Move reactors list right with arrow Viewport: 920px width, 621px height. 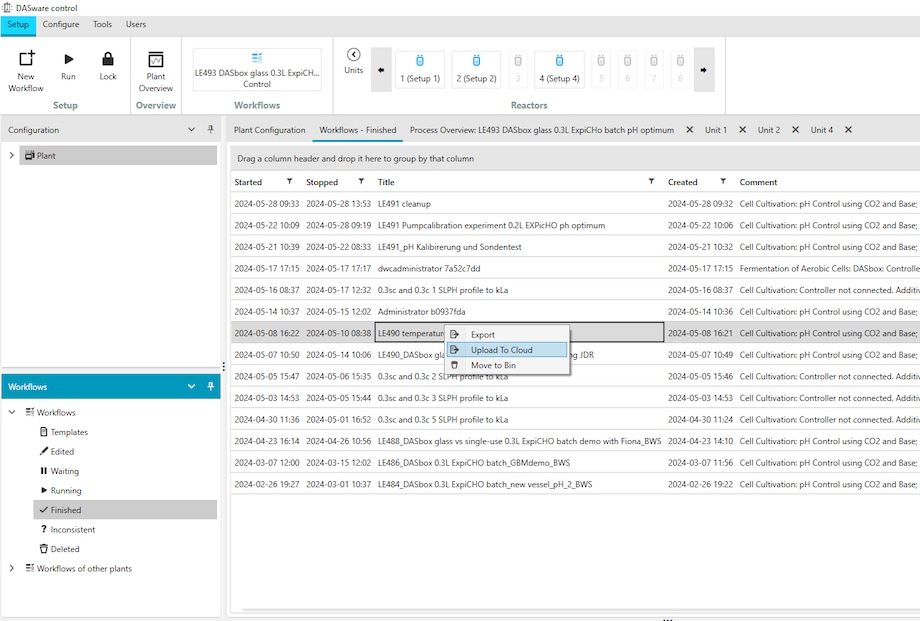tap(703, 70)
